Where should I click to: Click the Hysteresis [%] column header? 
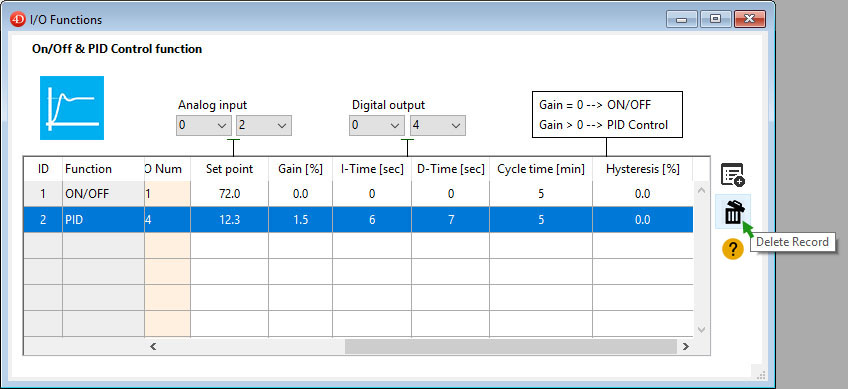coord(642,169)
